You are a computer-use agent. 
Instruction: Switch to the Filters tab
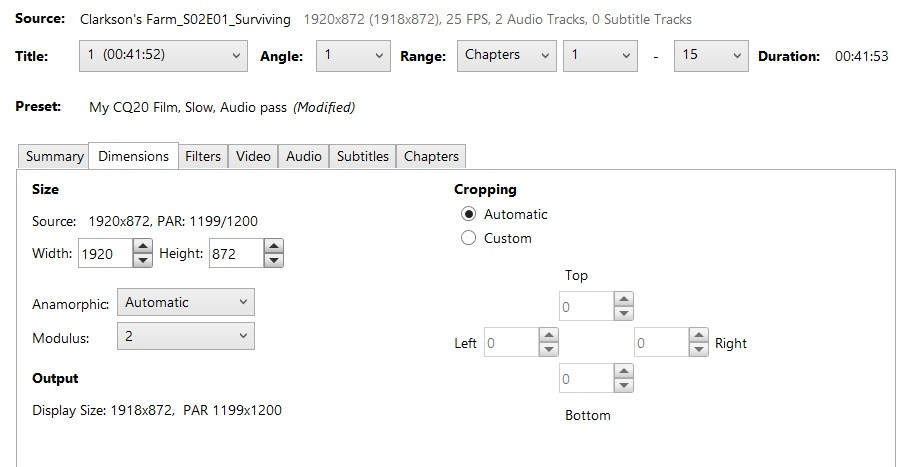[x=203, y=157]
